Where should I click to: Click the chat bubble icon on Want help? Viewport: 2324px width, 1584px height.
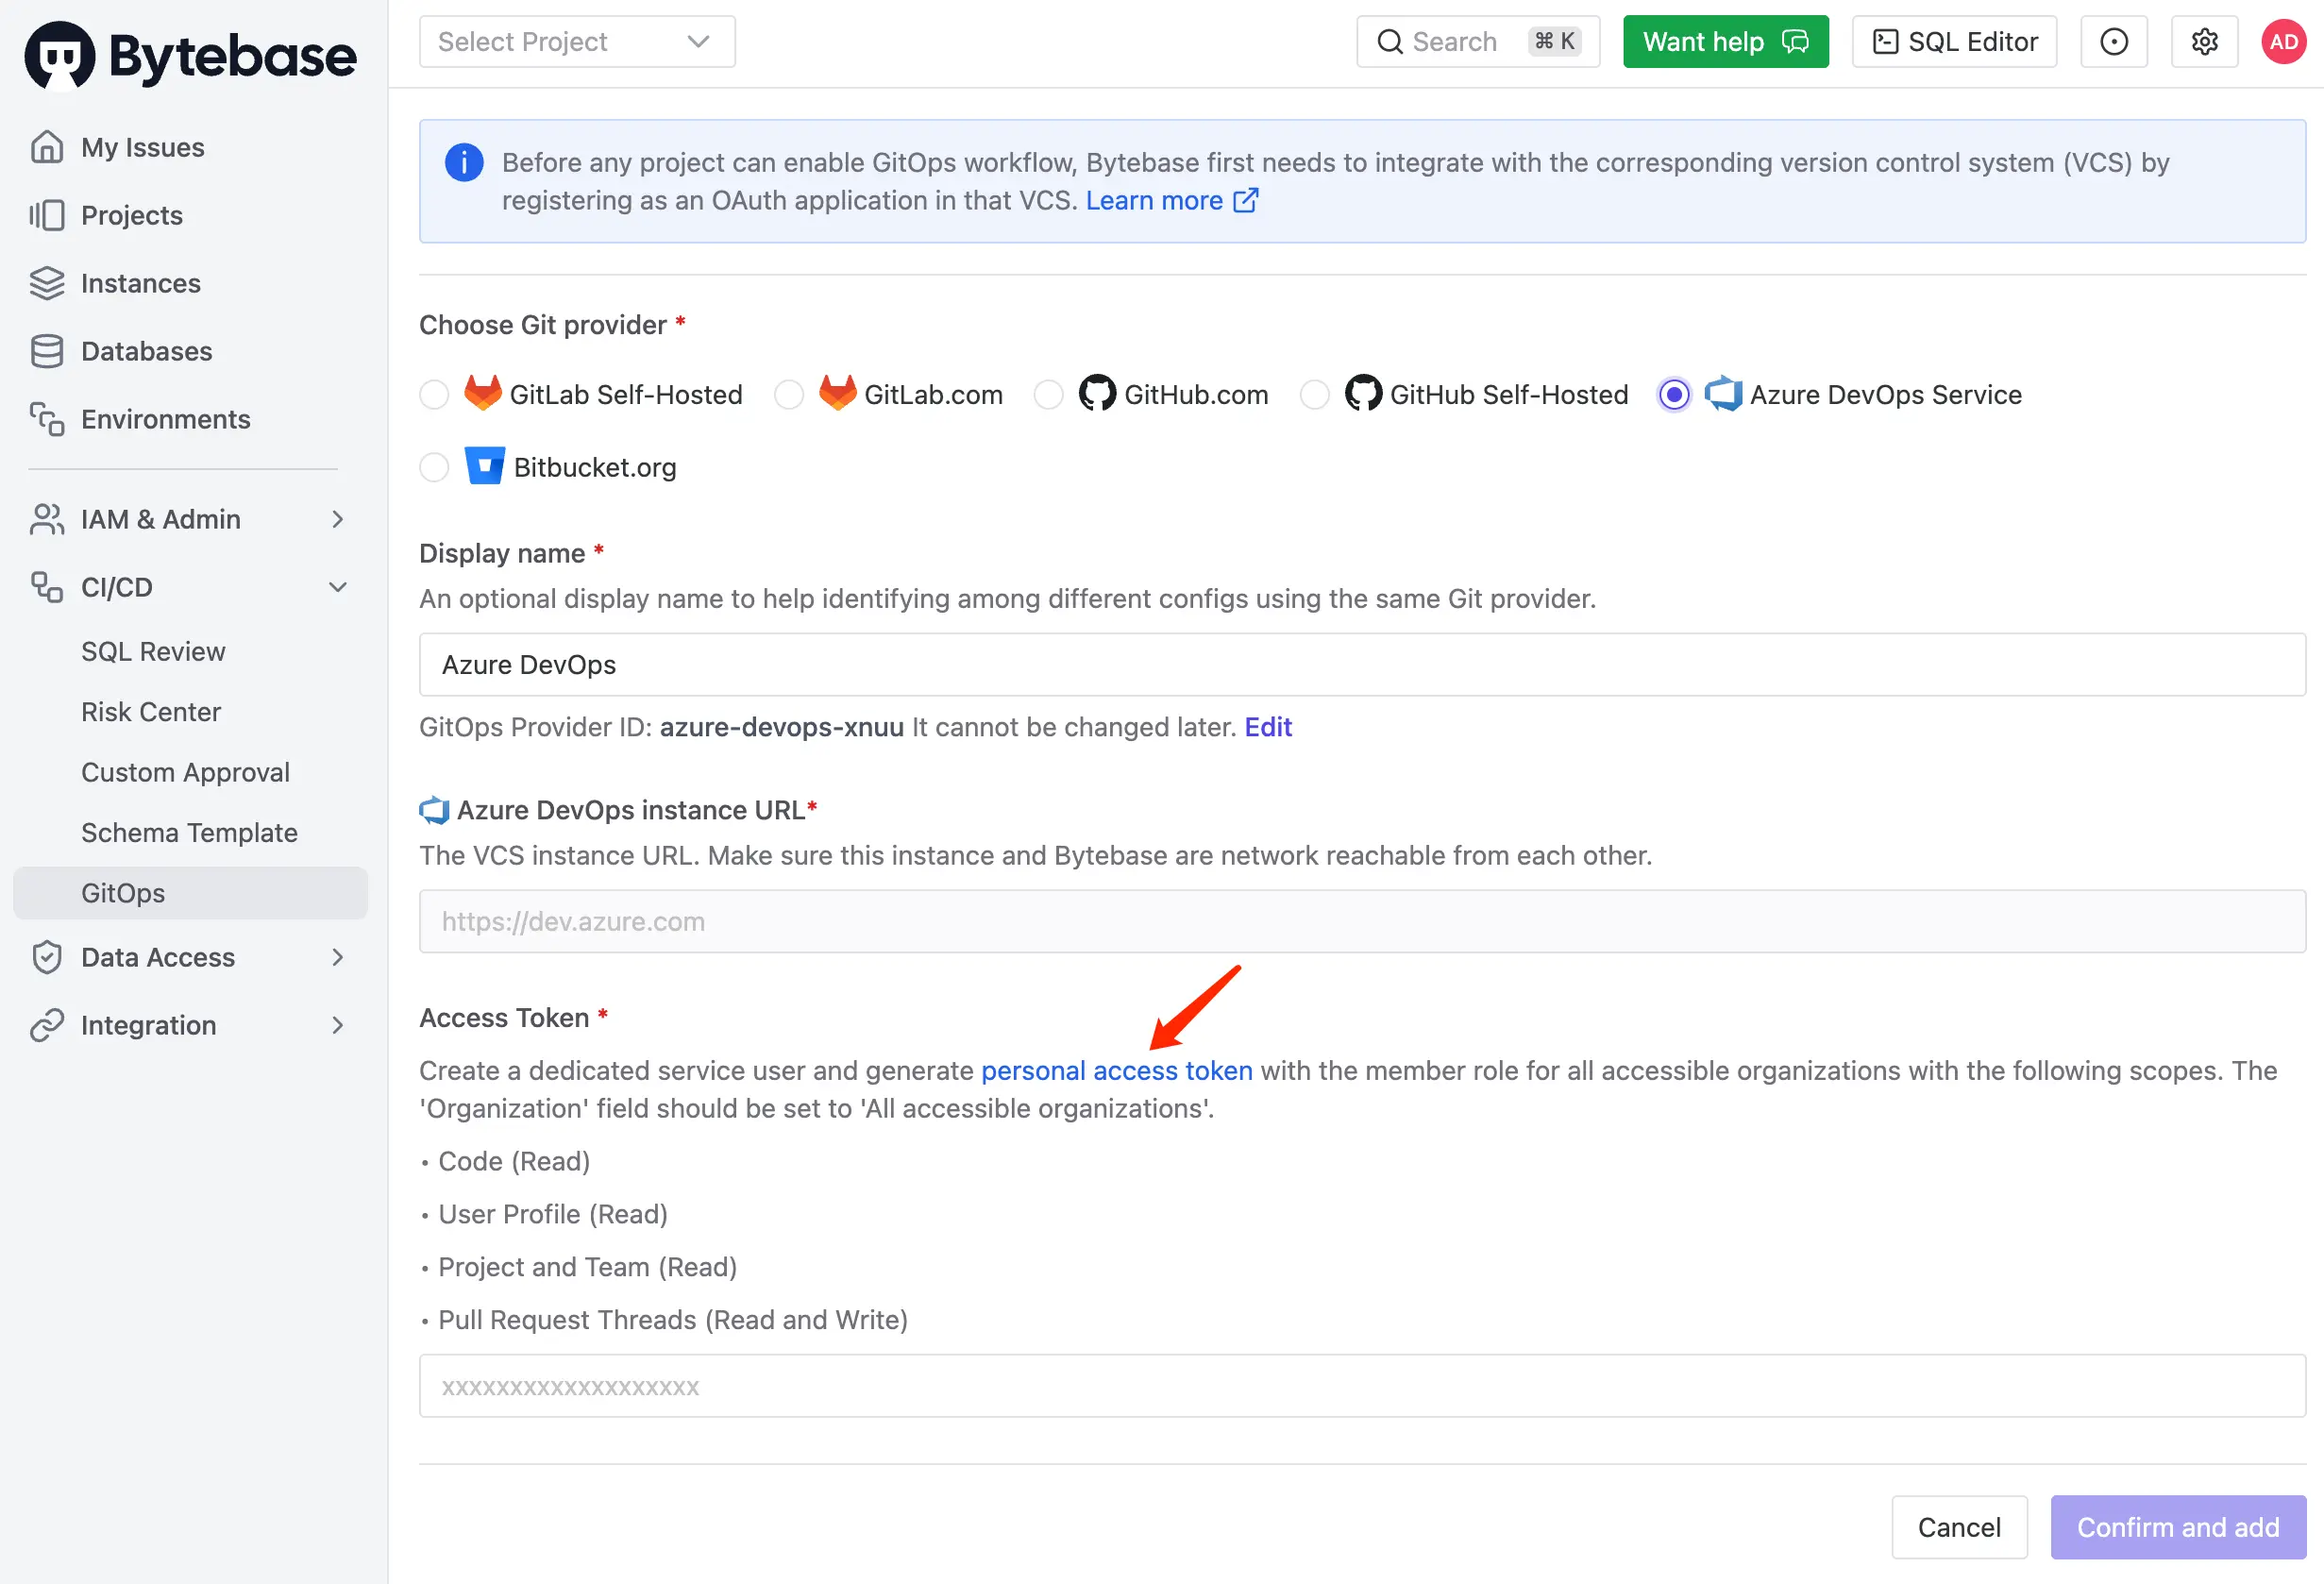(x=1796, y=42)
